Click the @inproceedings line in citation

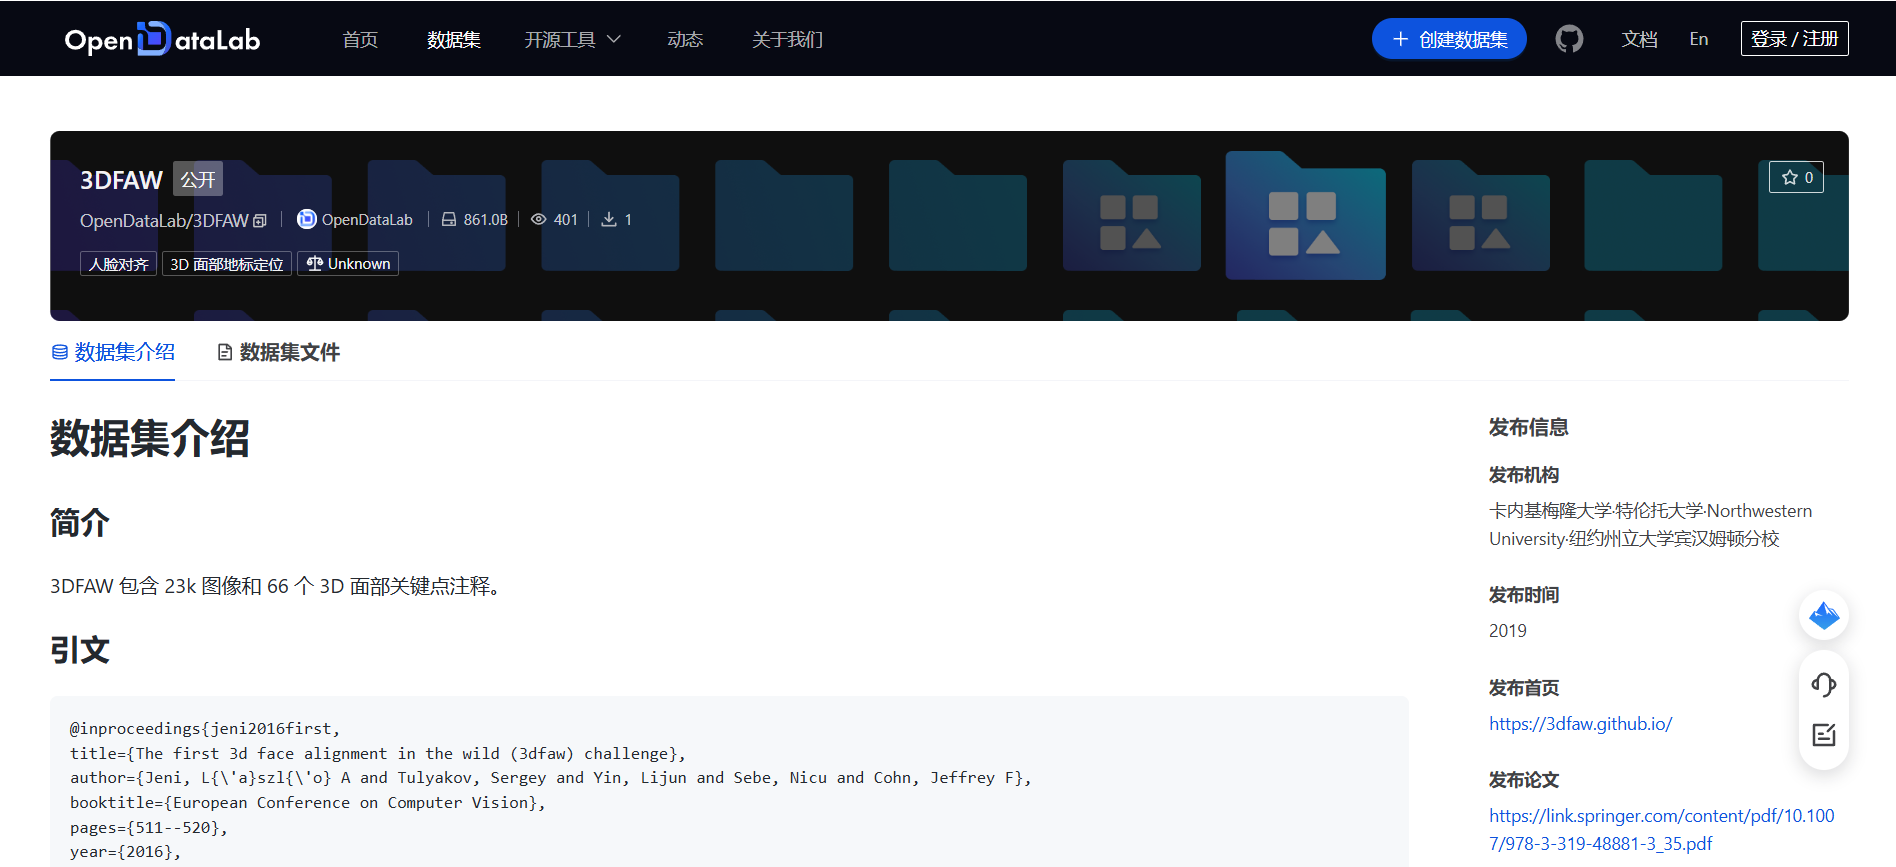click(205, 728)
